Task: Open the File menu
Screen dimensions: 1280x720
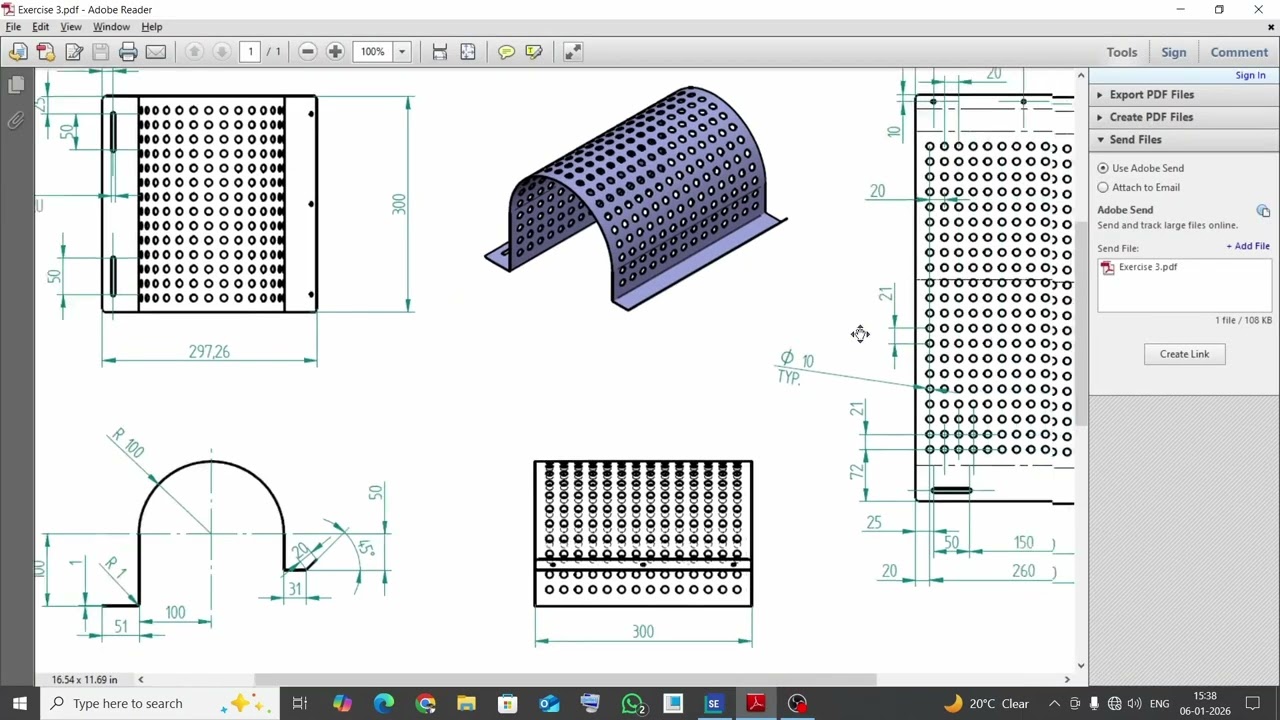Action: [13, 27]
